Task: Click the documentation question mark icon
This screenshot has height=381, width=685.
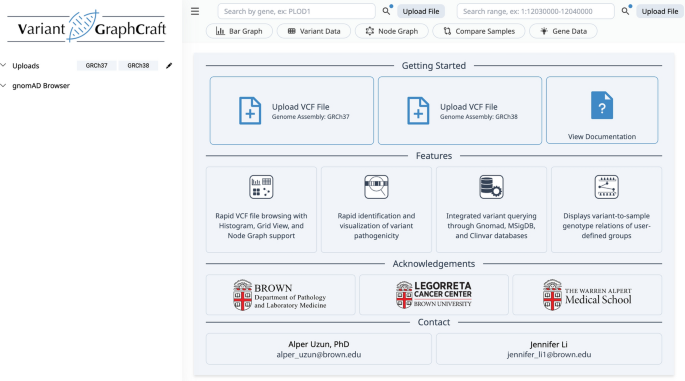Action: (602, 105)
